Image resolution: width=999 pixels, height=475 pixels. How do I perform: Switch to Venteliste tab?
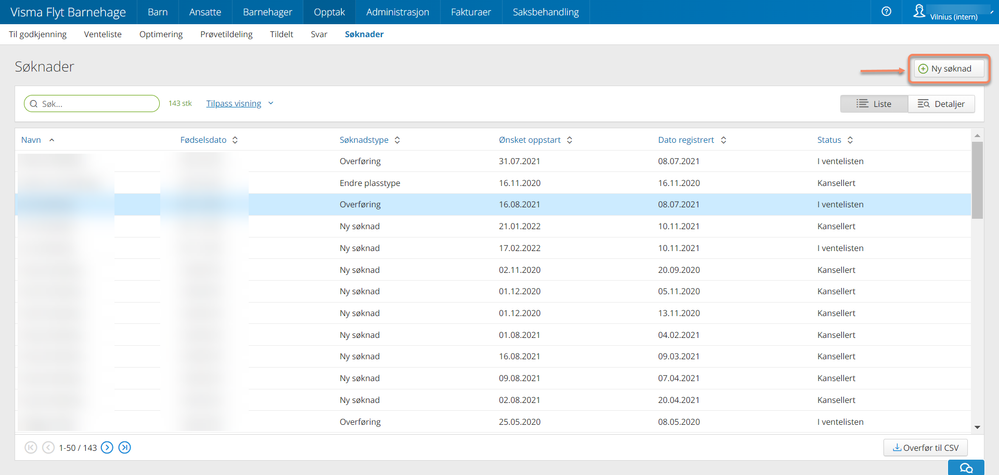(x=103, y=34)
